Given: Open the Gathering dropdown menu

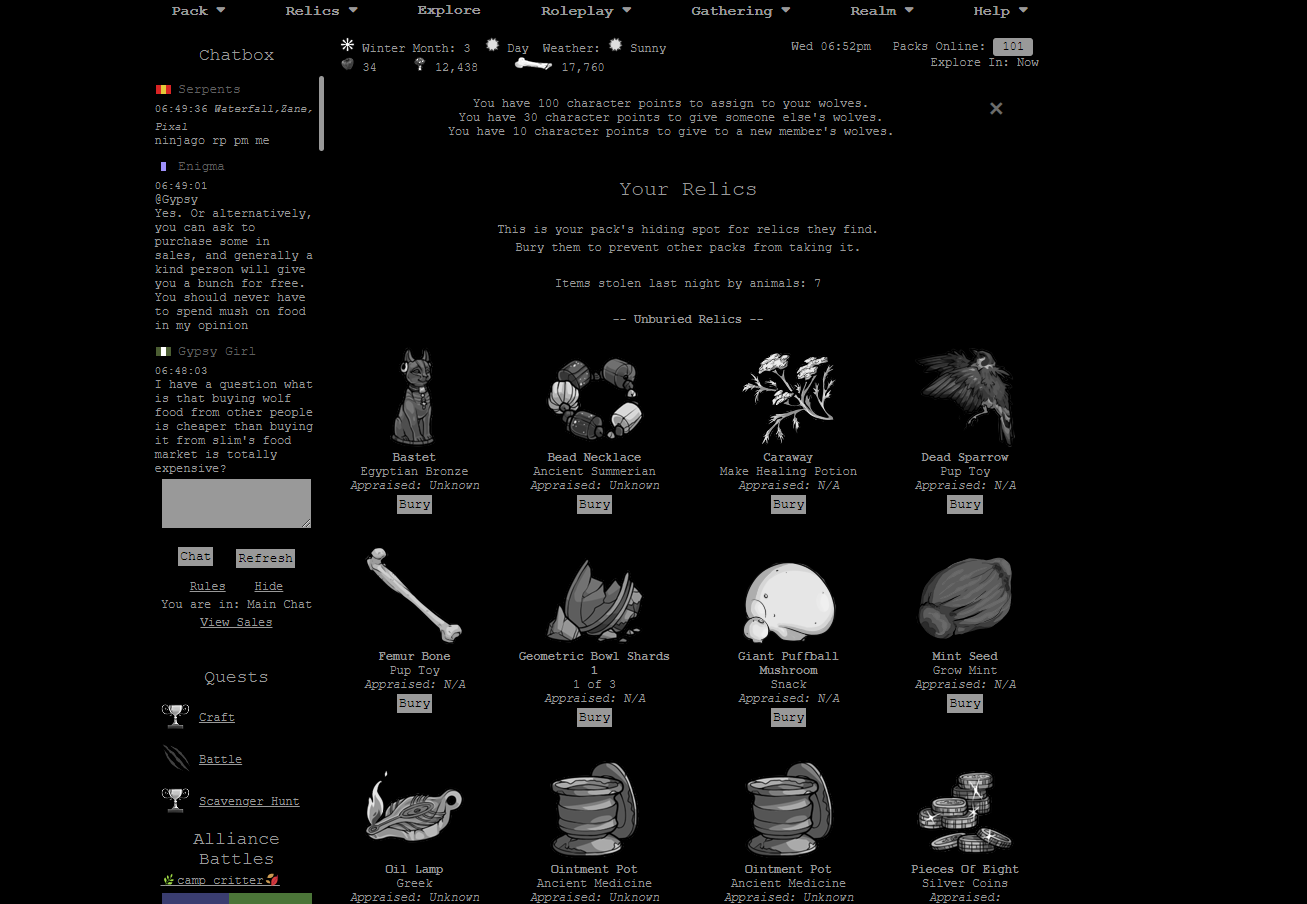Looking at the screenshot, I should point(741,11).
